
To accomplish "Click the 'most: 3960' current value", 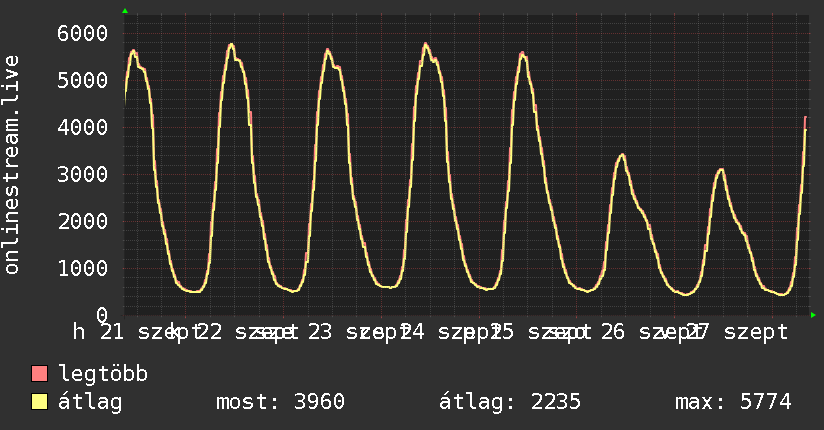I will [280, 402].
